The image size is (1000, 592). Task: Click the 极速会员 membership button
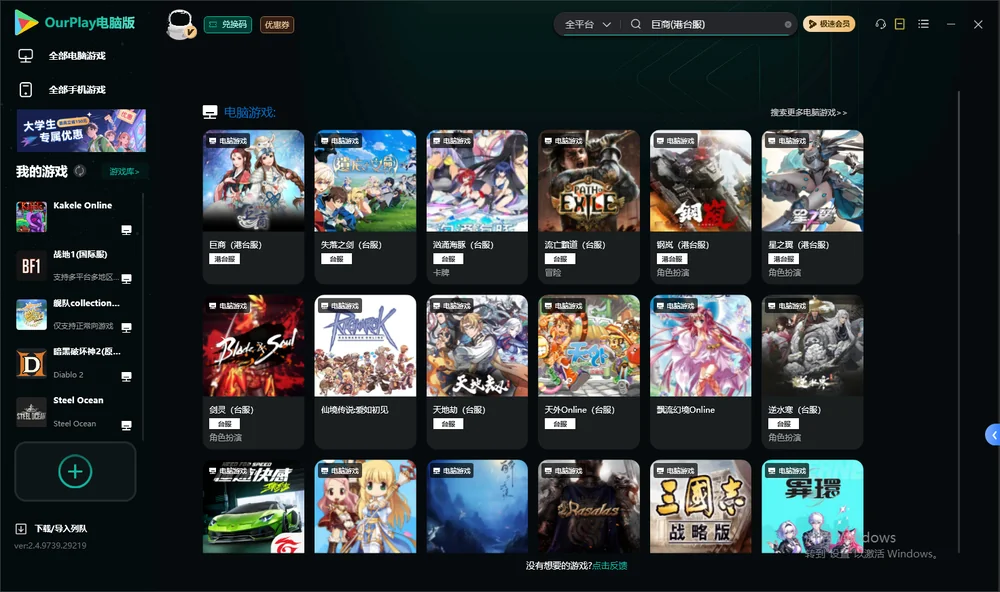click(829, 24)
